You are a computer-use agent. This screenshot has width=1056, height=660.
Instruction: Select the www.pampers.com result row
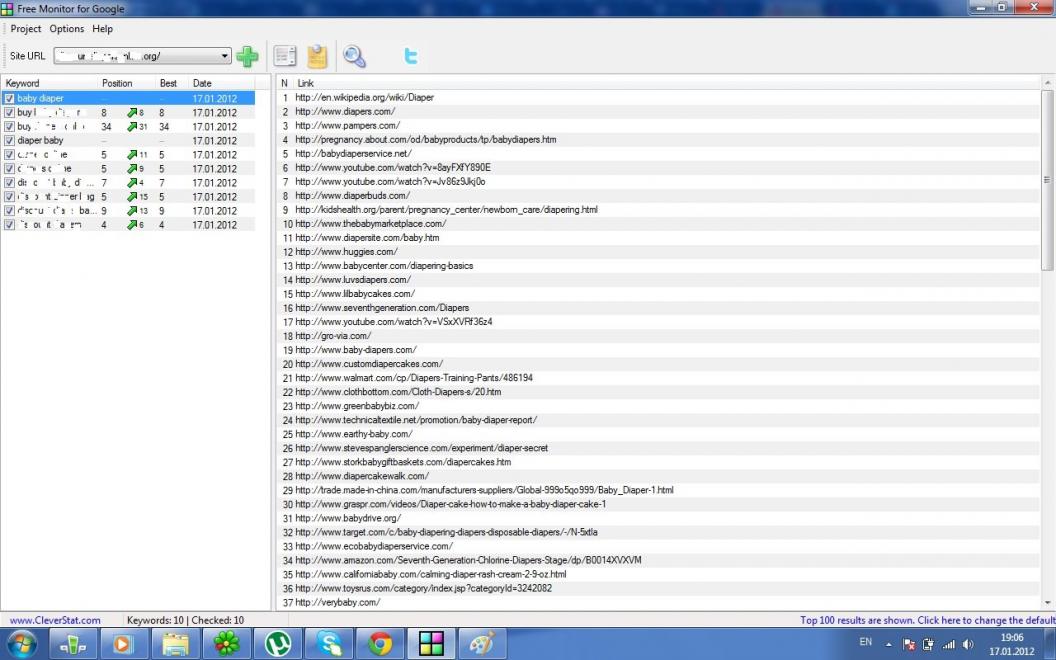[659, 126]
